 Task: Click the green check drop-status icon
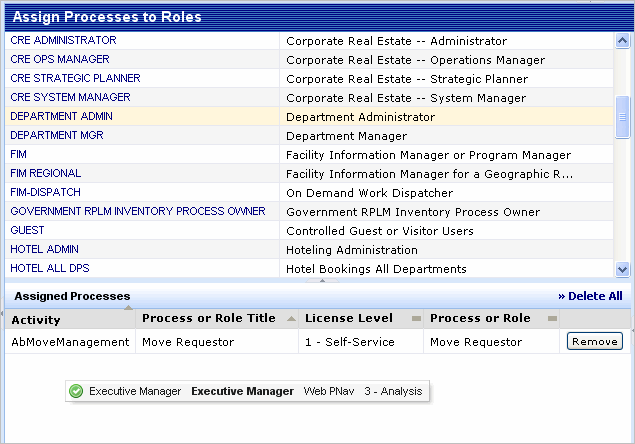pos(76,391)
